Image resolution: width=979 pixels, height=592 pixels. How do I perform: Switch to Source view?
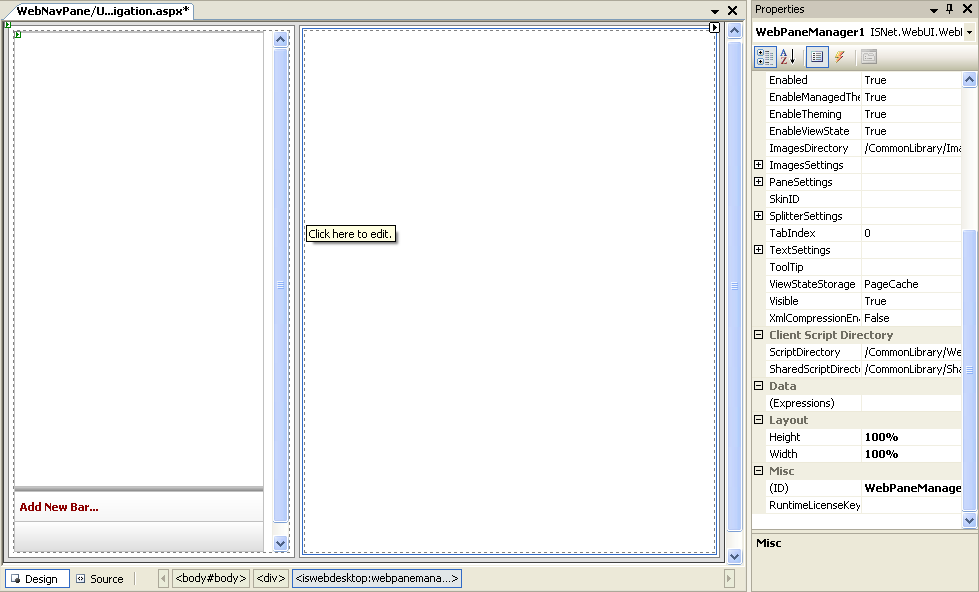point(100,579)
